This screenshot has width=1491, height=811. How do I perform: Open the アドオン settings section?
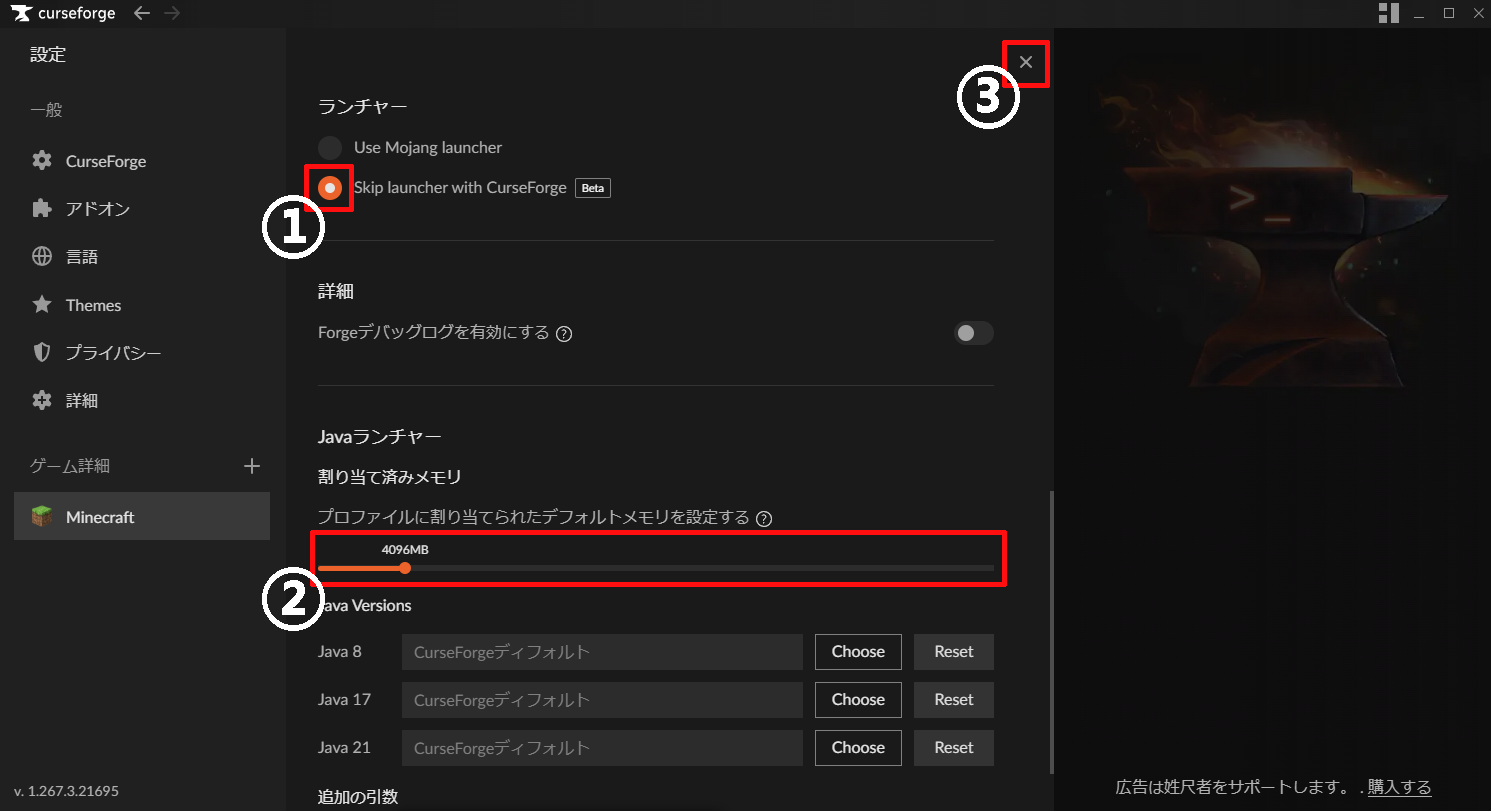pos(142,209)
